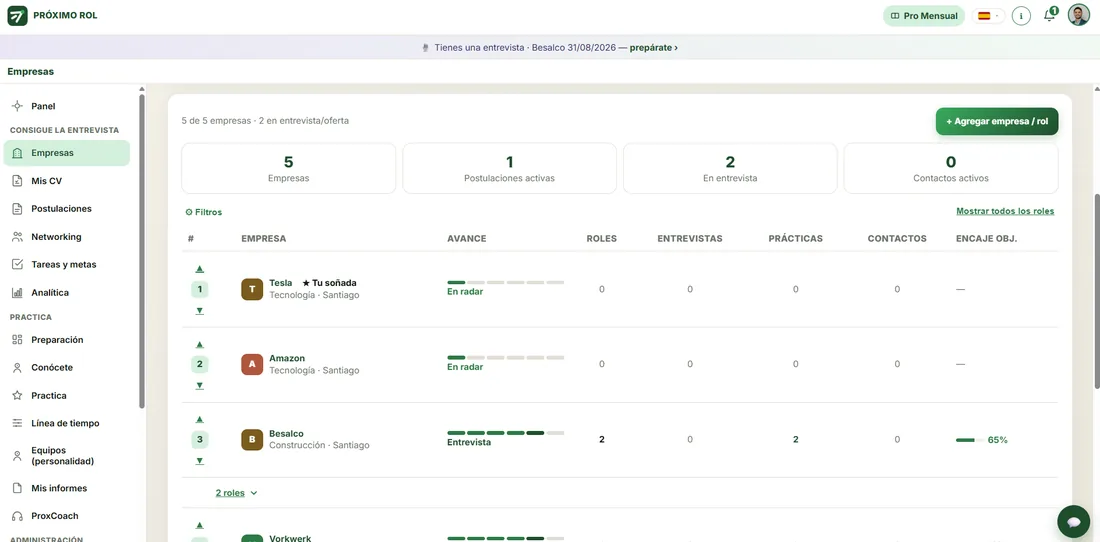
Task: Click the Panel crosshair icon
Action: tap(18, 106)
